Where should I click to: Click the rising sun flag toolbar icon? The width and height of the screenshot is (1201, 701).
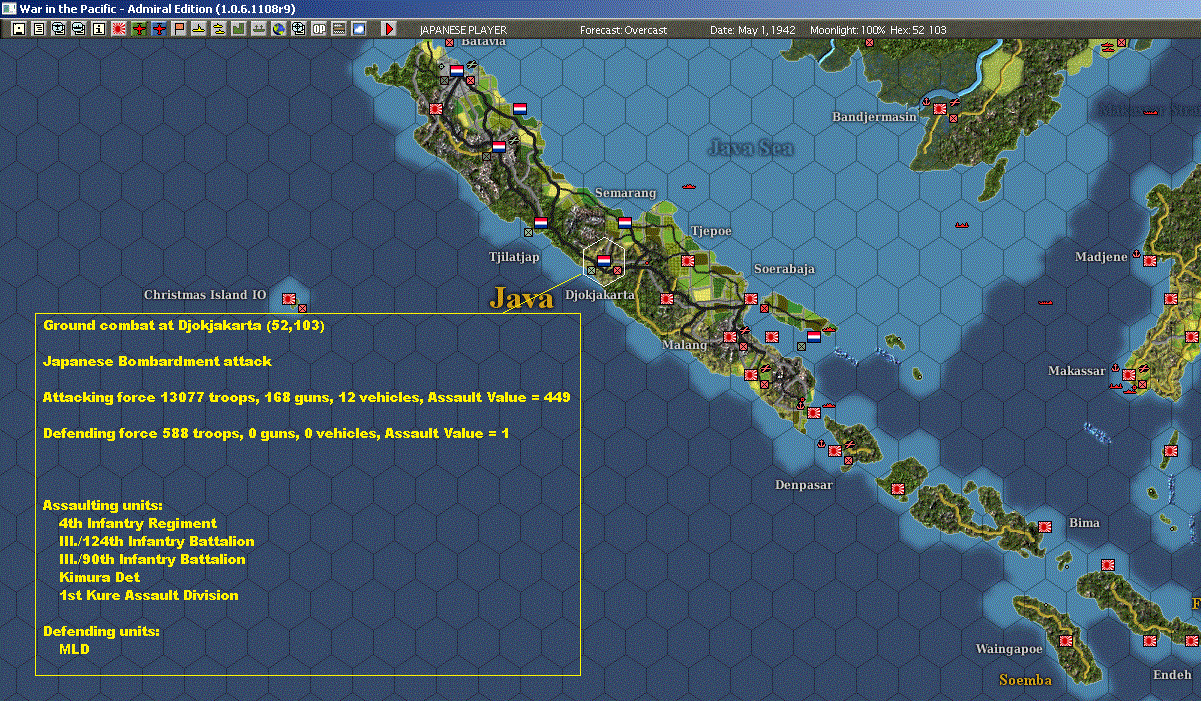[118, 29]
